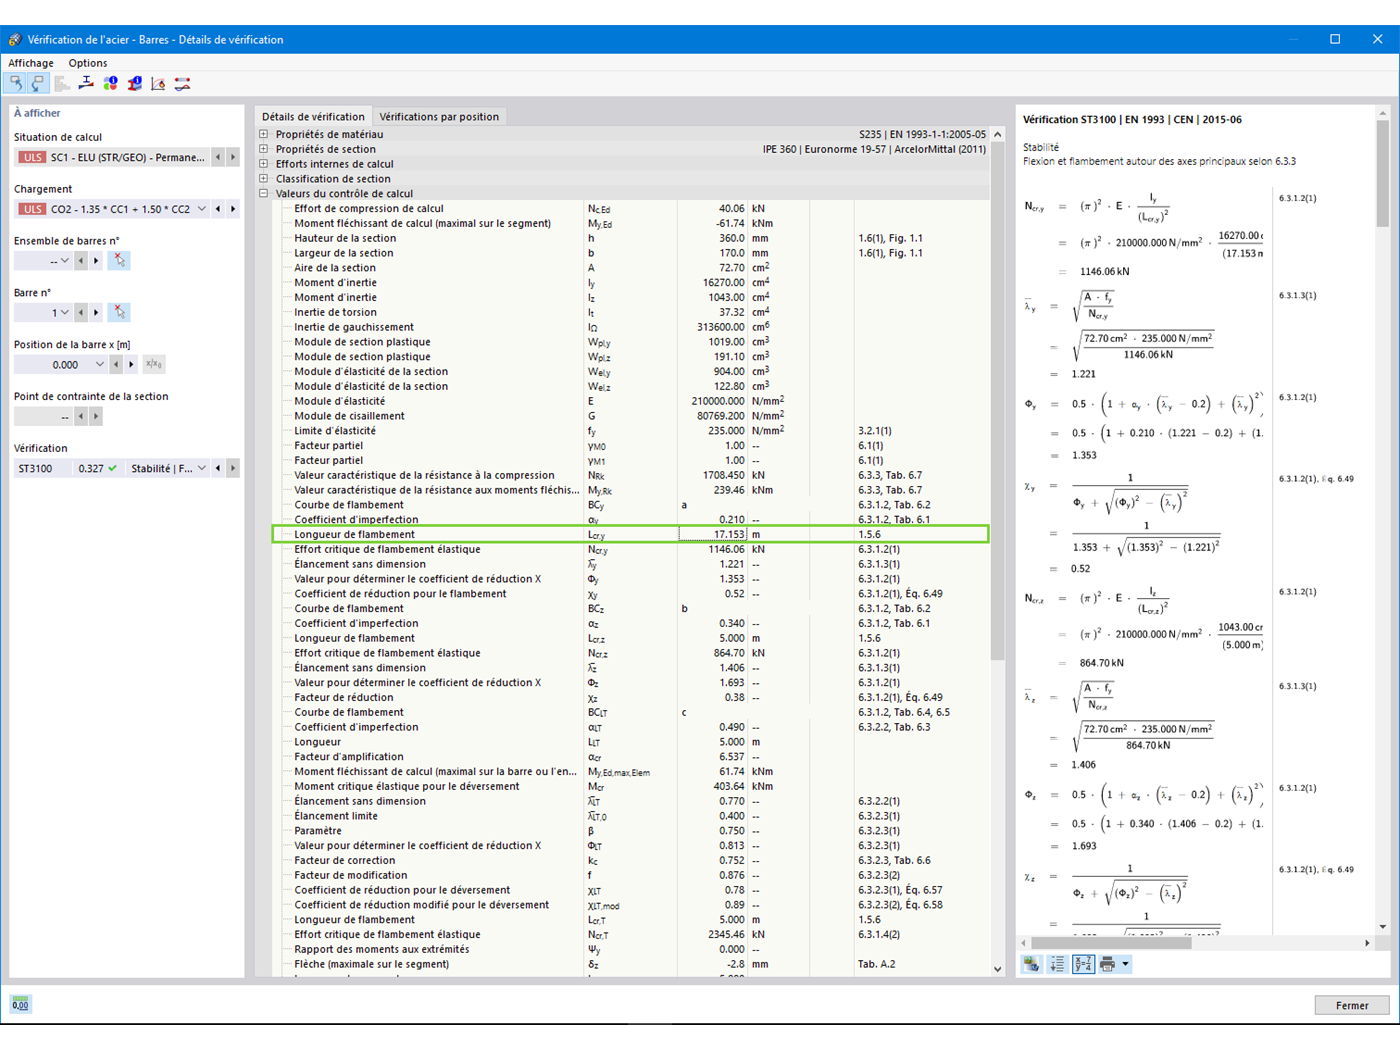
Task: Select the Situation de calcul SC1 field
Action: coord(111,157)
